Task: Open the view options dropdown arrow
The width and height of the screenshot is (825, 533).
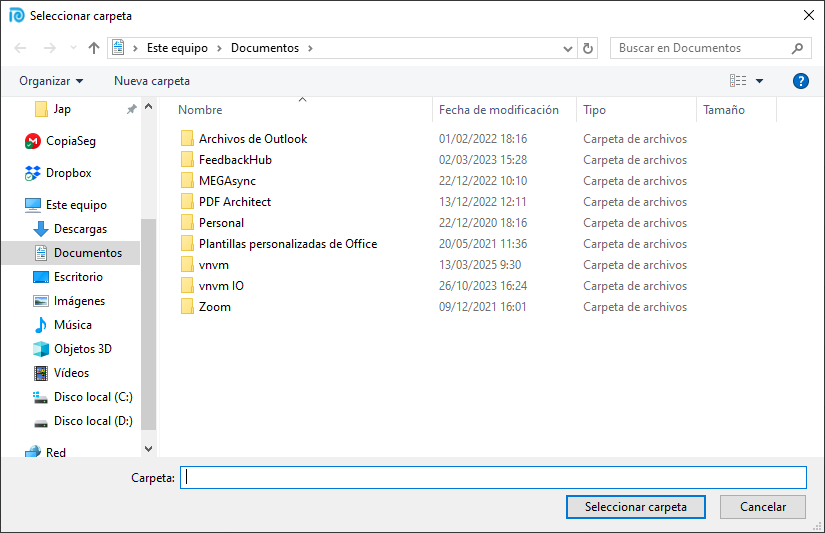Action: [759, 81]
